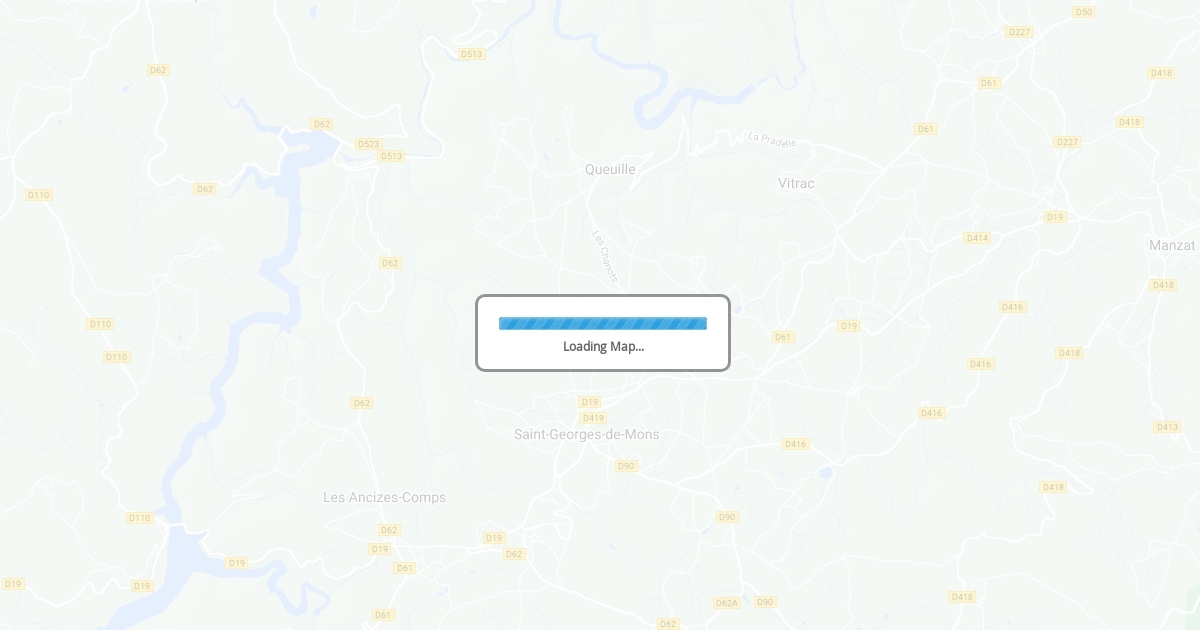Select the Saint-Georges-de-Mons label

pos(586,434)
